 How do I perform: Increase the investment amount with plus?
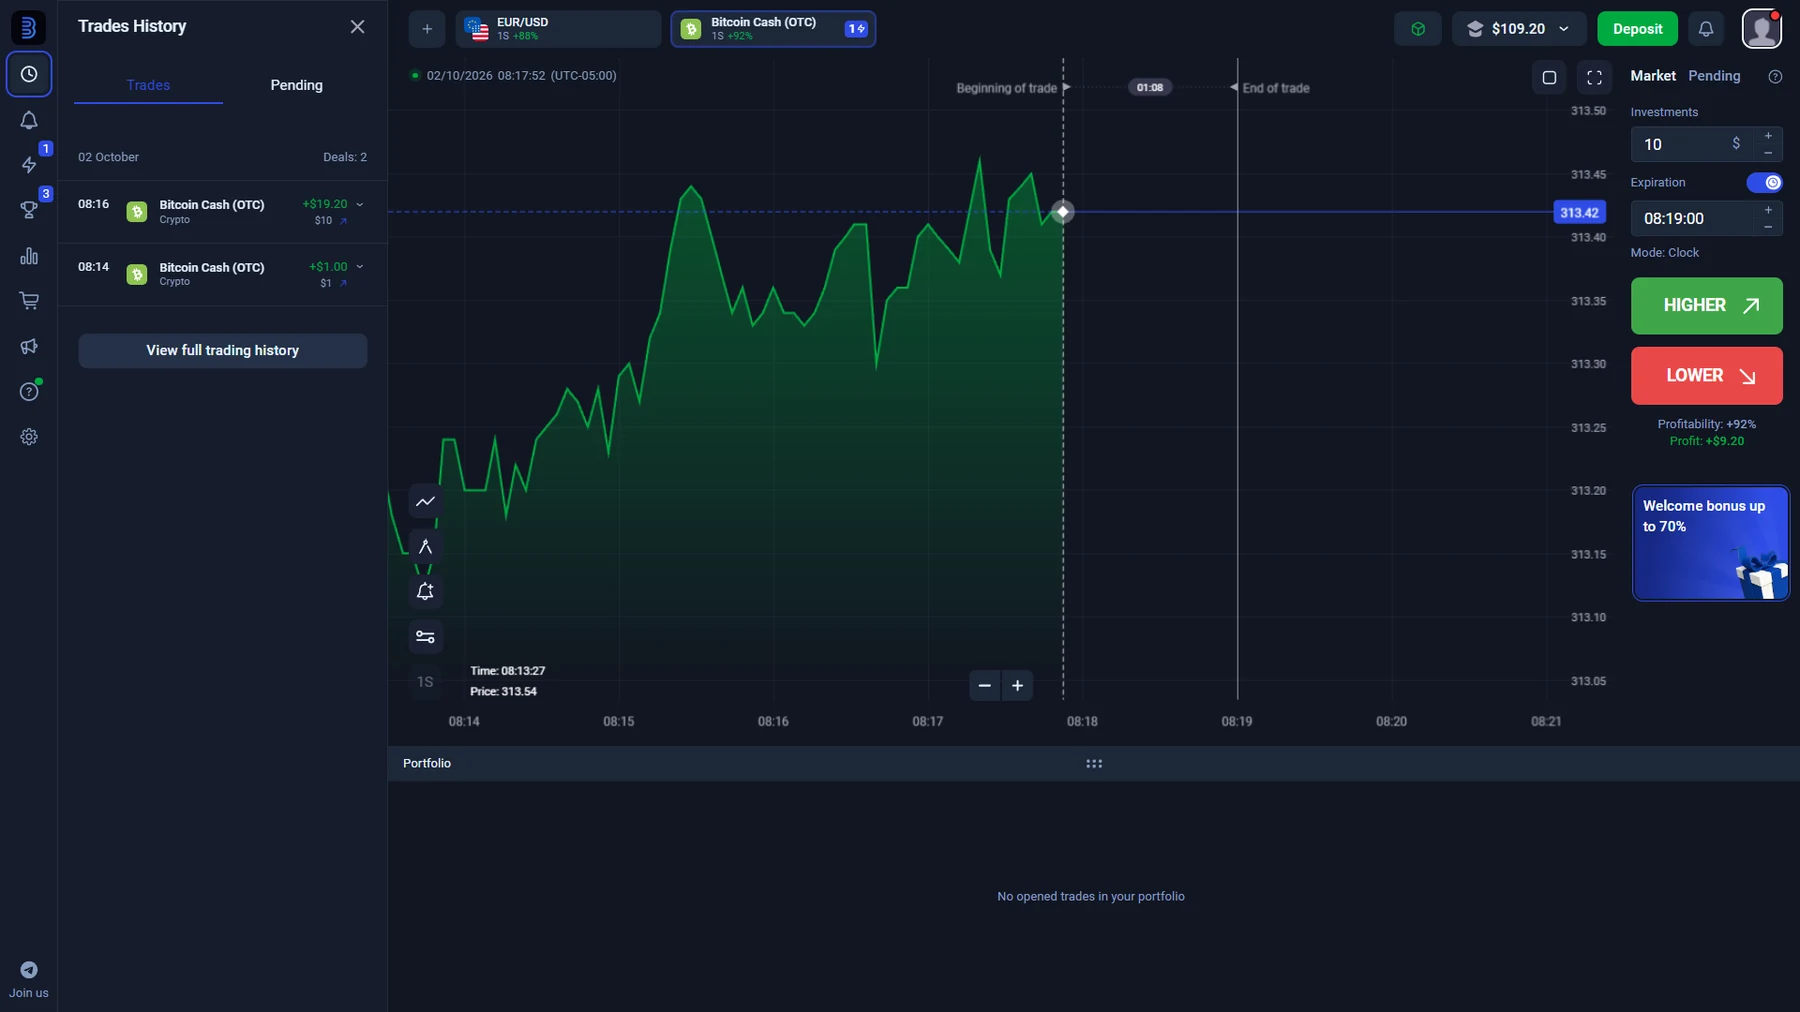tap(1768, 136)
